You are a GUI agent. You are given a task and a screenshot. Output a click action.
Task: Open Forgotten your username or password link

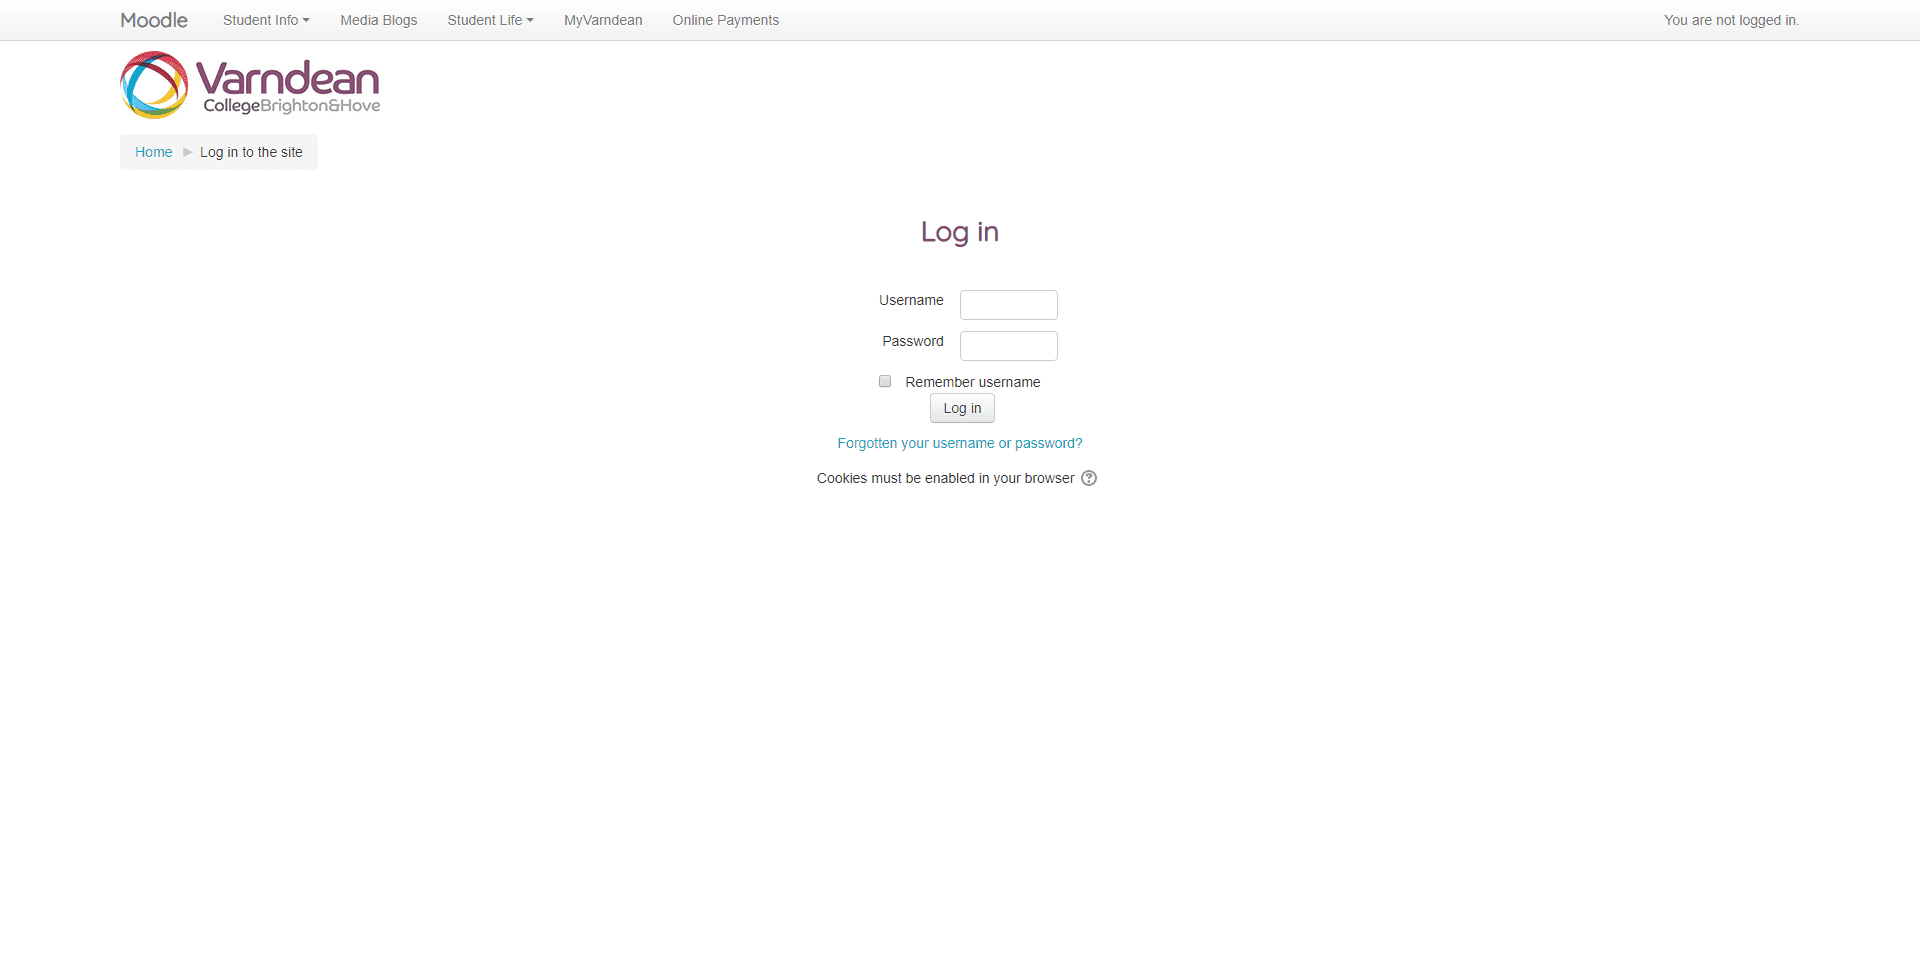960,443
